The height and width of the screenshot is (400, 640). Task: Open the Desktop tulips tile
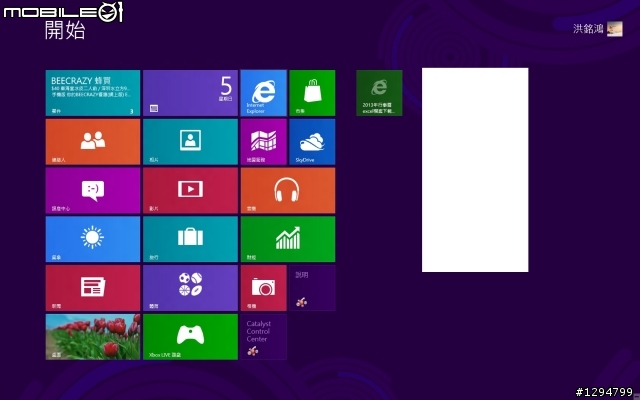click(93, 337)
